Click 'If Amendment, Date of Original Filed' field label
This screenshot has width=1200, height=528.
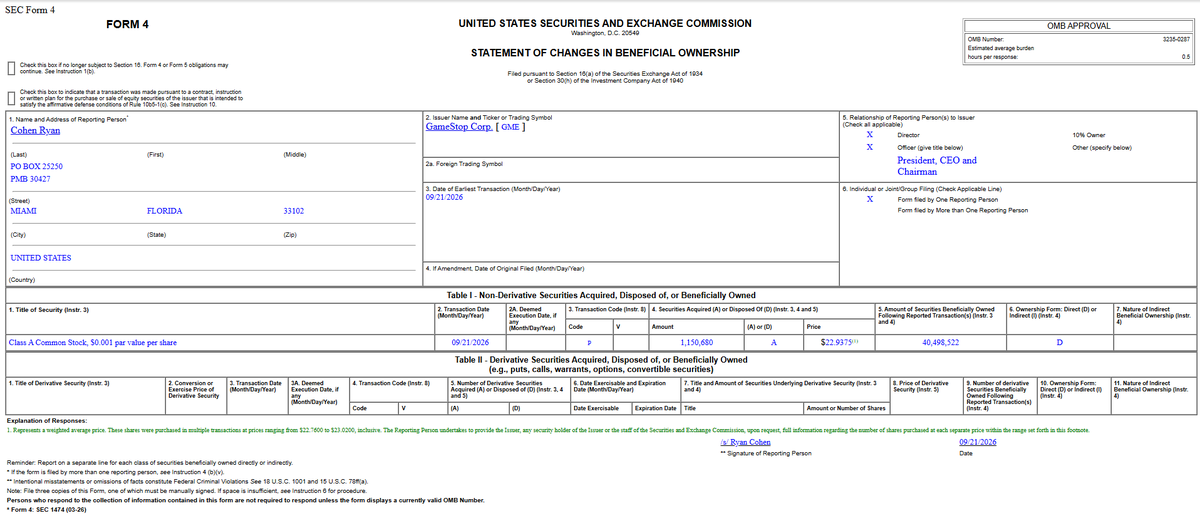tap(505, 269)
